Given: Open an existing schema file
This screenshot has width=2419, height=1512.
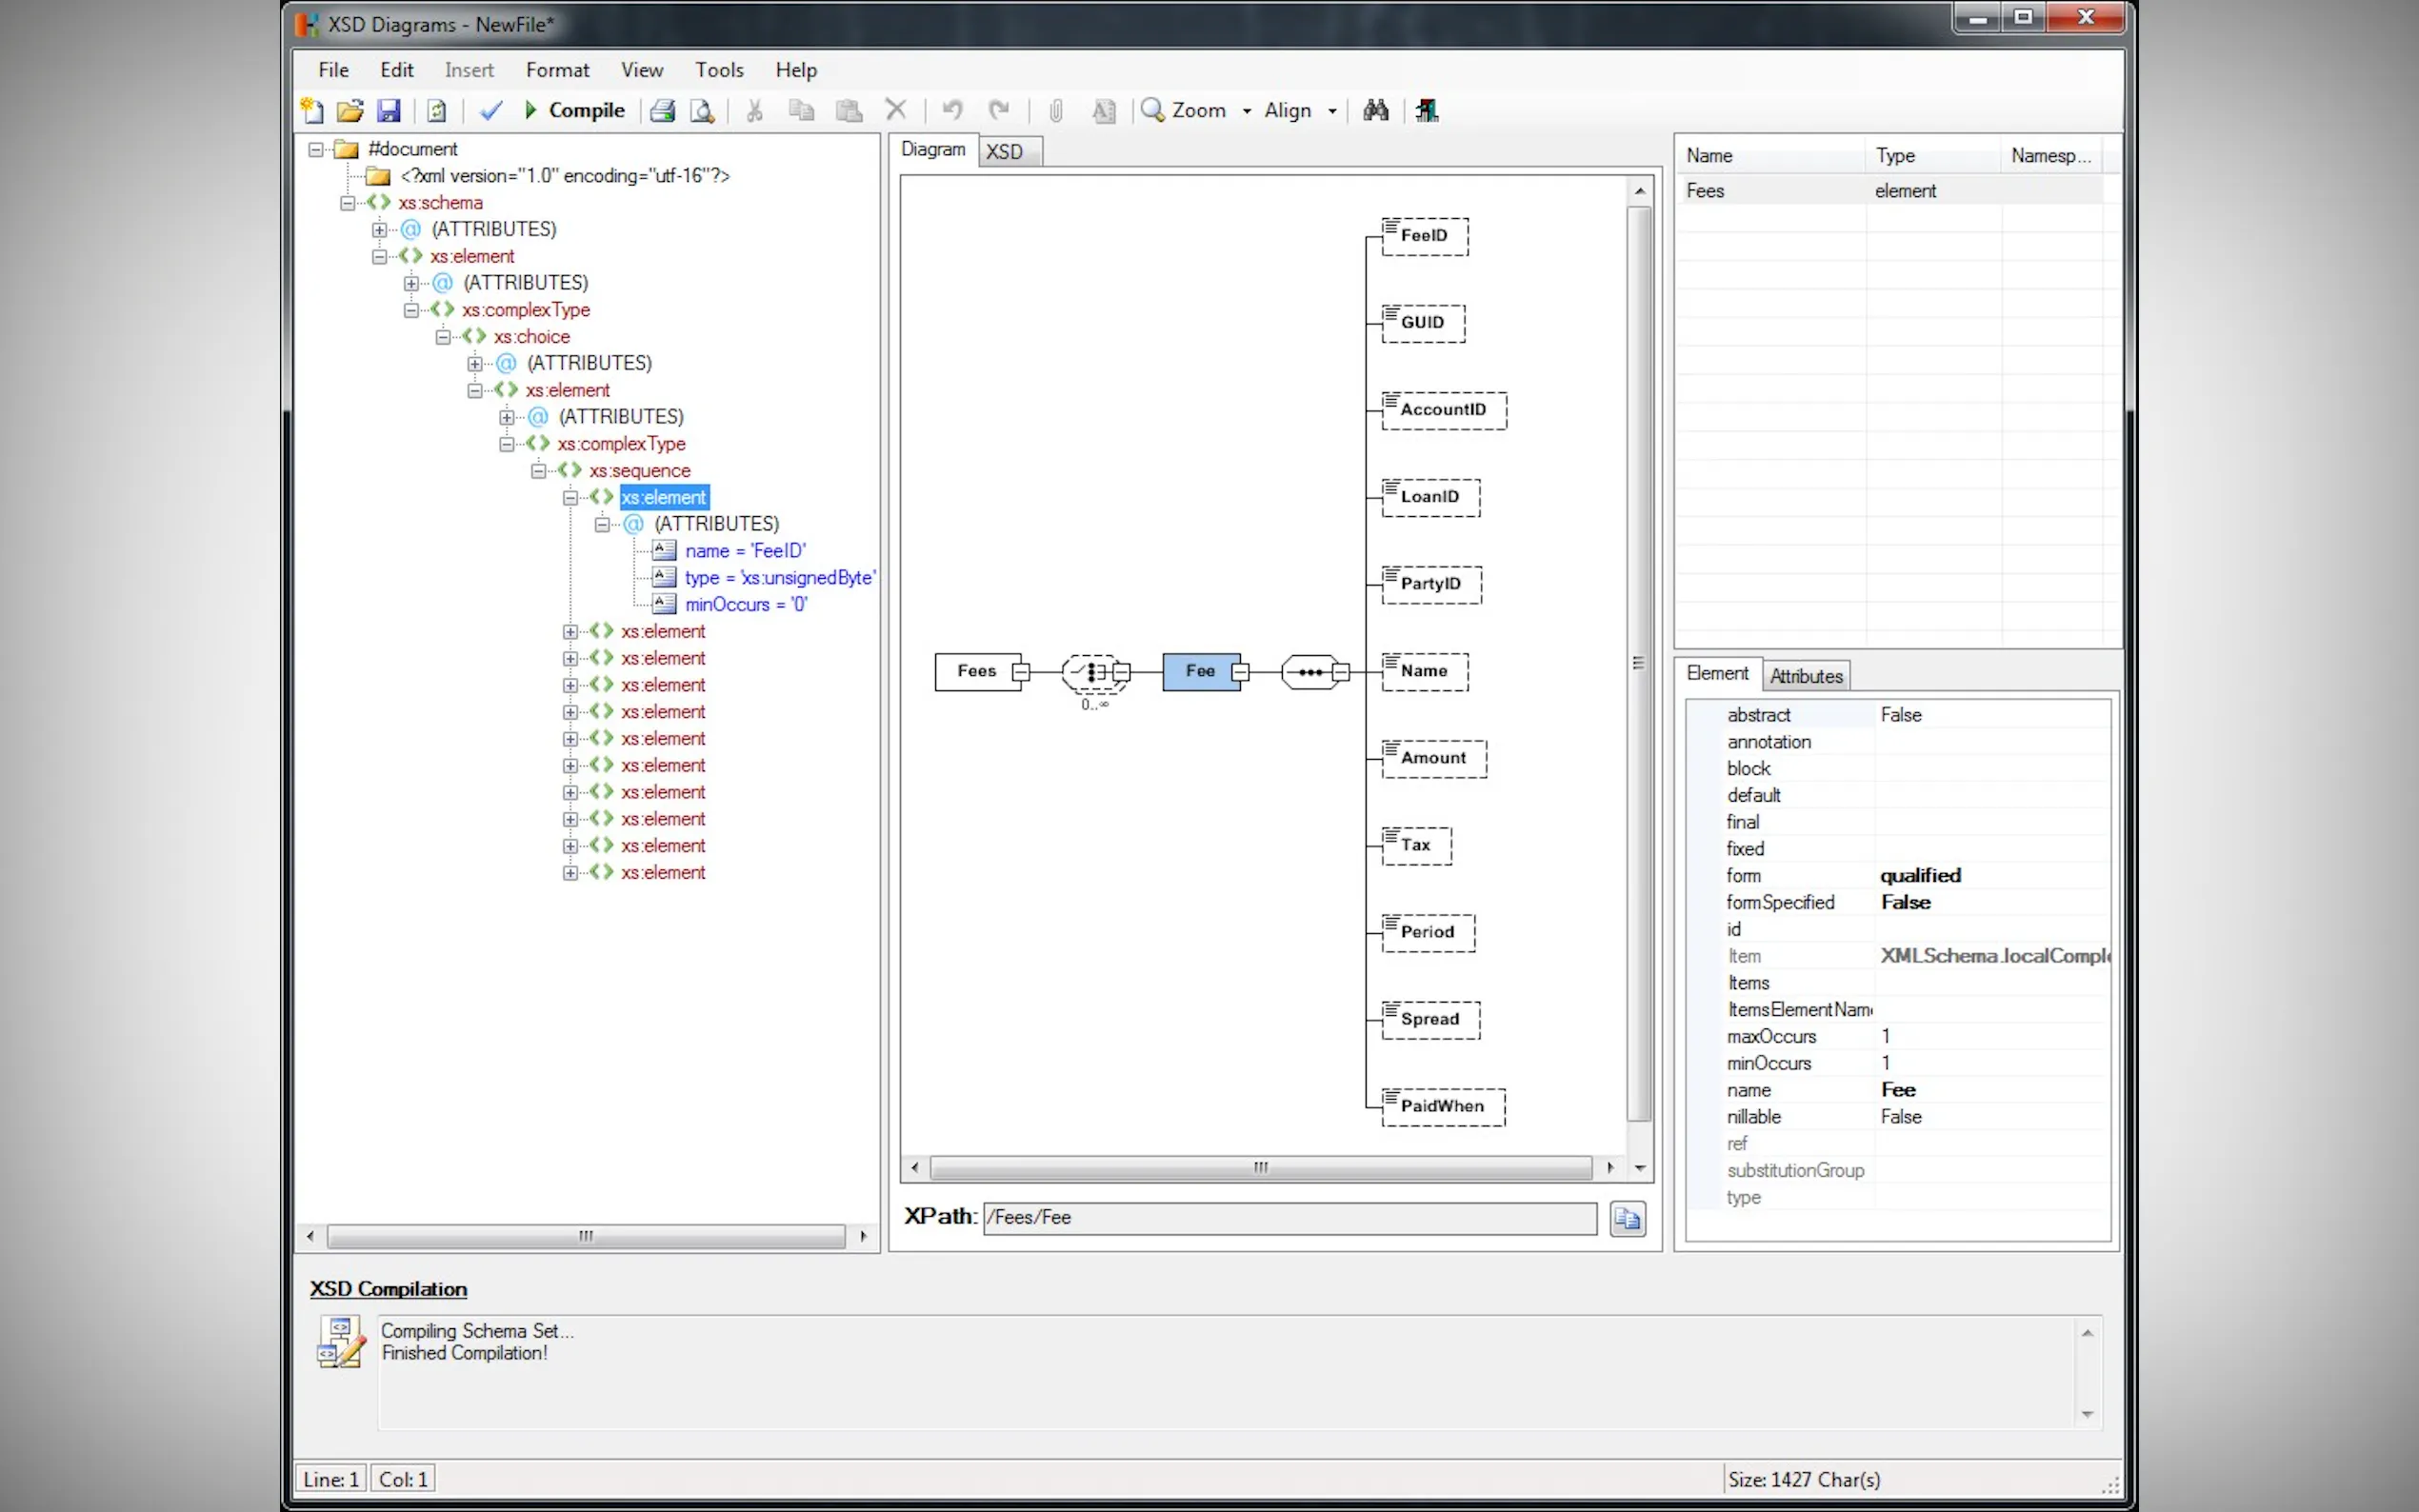Looking at the screenshot, I should coord(350,110).
